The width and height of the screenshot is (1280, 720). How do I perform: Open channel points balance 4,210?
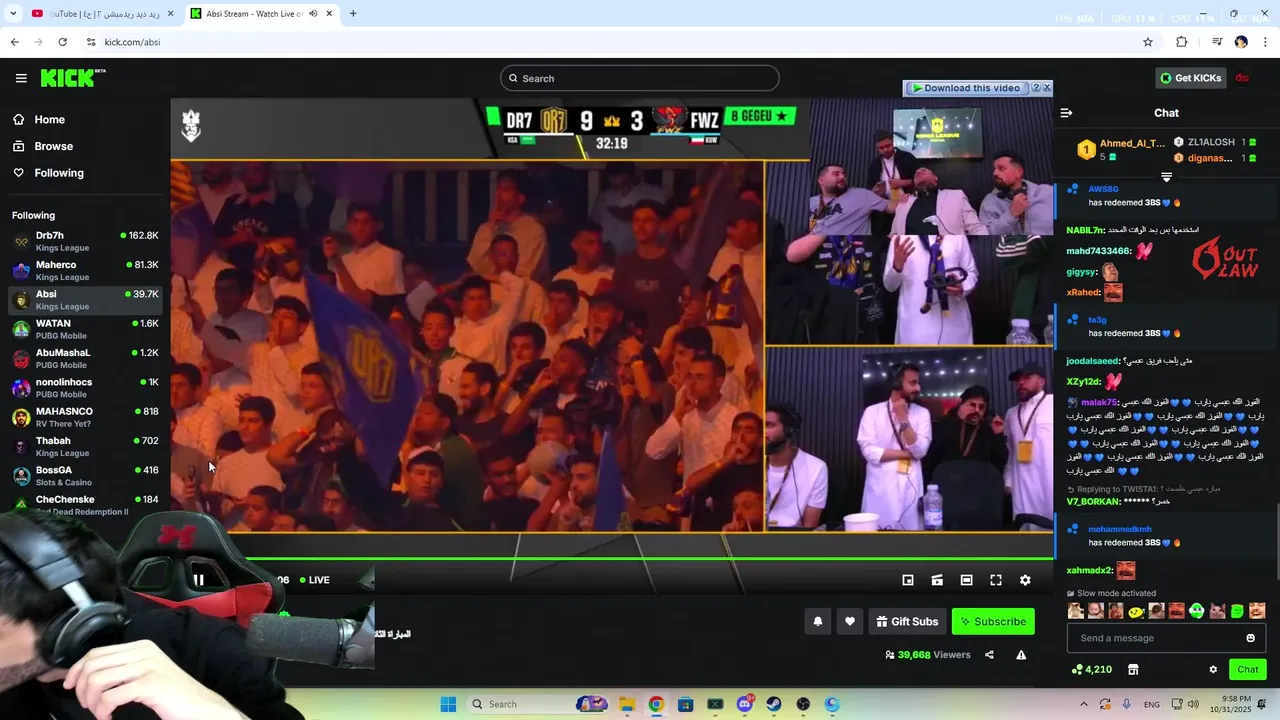[x=1091, y=669]
